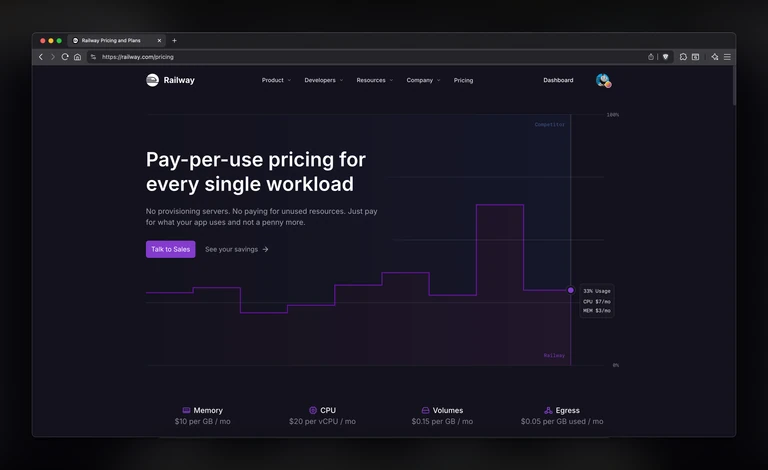Open site settings icon in address bar
This screenshot has width=768, height=470.
click(x=93, y=57)
